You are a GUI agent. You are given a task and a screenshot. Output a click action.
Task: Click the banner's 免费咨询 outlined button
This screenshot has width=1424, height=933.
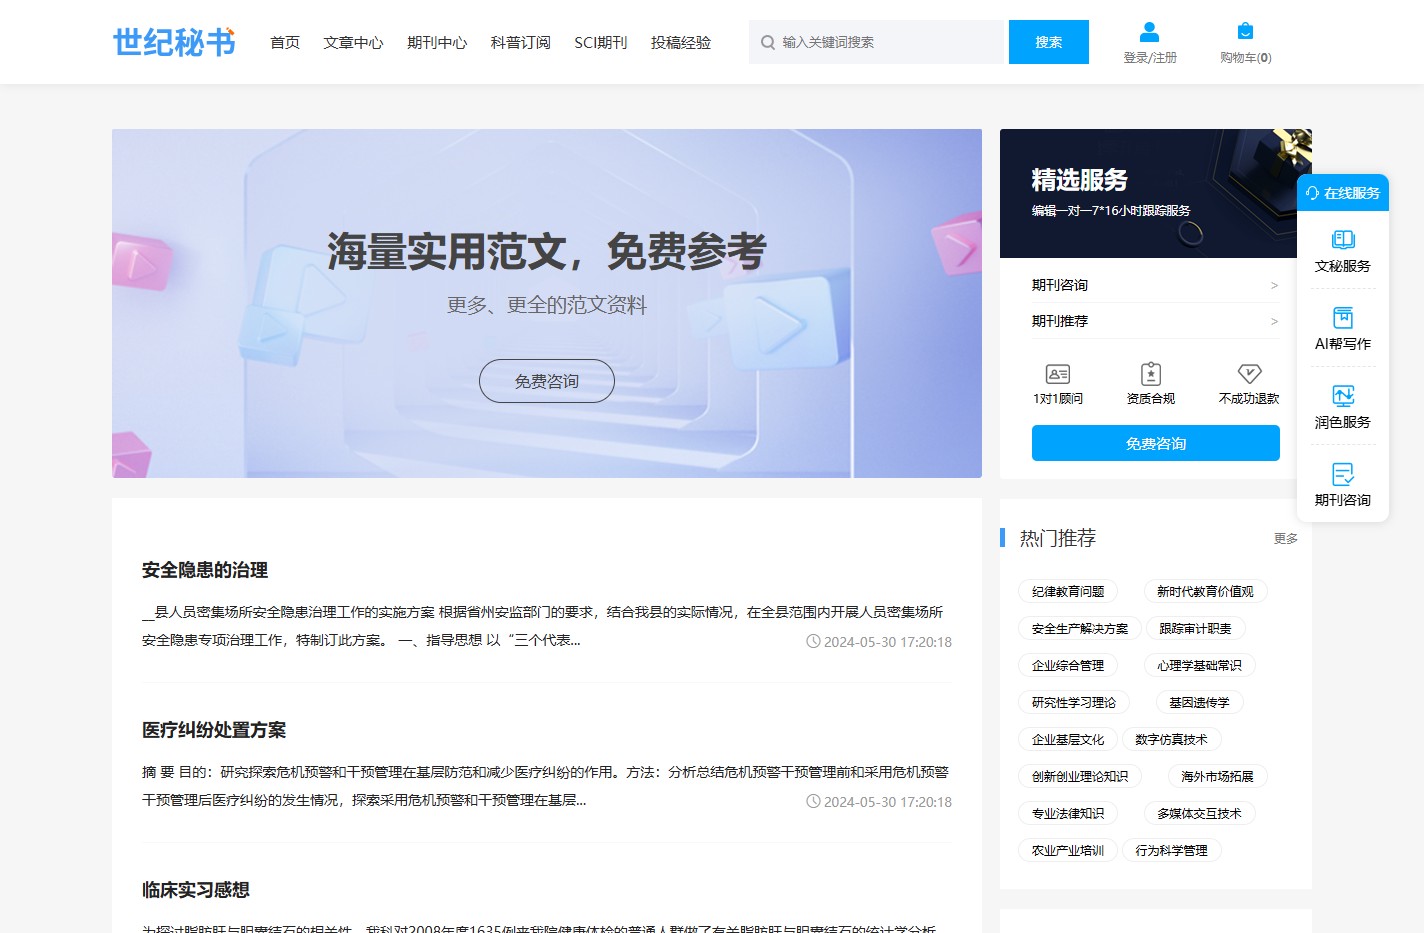[547, 381]
